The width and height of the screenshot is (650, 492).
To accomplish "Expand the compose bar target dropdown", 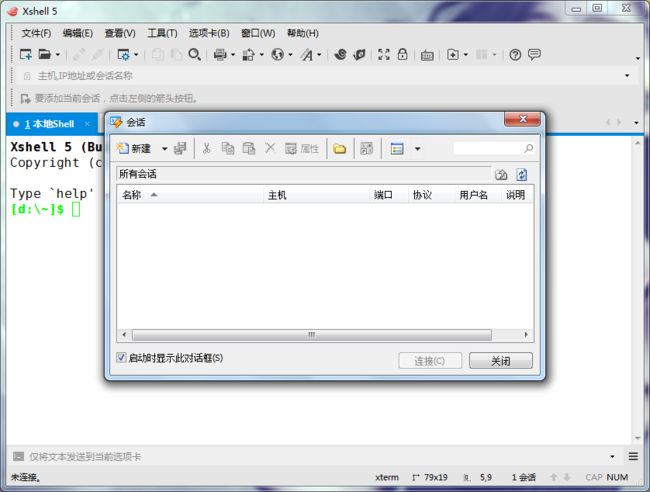I will coord(612,456).
